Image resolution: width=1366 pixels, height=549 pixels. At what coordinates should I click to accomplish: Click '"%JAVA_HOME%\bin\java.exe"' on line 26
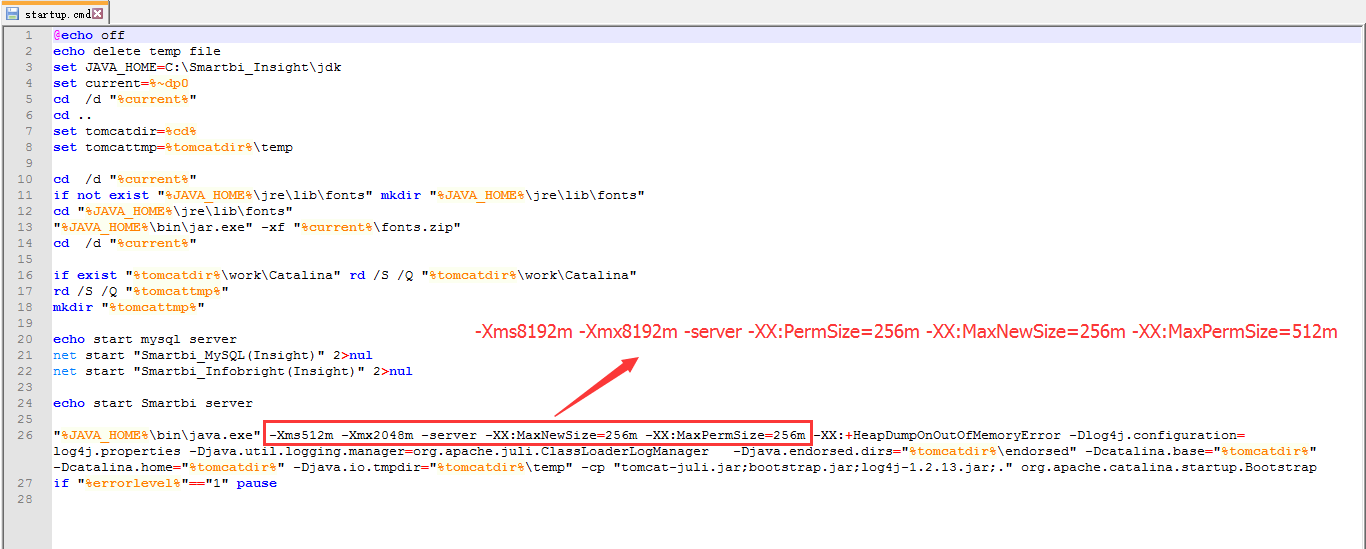tap(157, 435)
